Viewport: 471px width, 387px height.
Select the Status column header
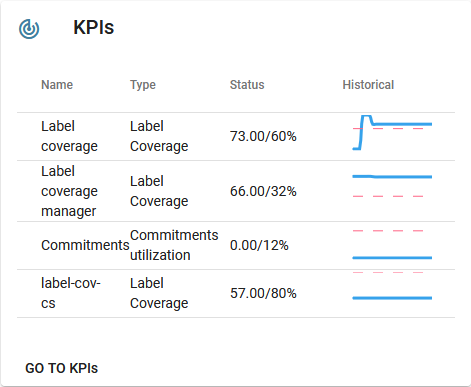pyautogui.click(x=247, y=85)
